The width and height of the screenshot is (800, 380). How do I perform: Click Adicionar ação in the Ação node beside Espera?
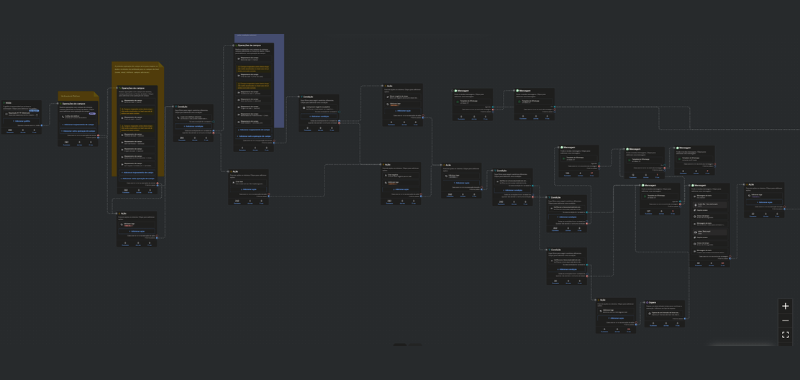point(616,318)
